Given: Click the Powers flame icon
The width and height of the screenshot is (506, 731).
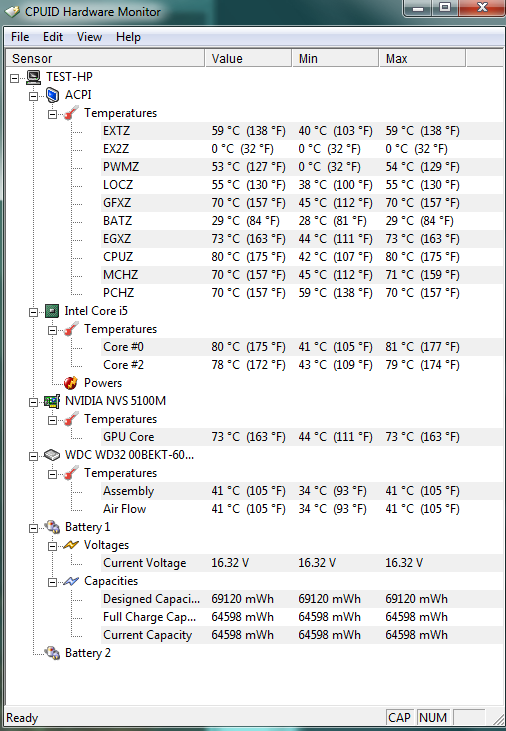Looking at the screenshot, I should point(70,383).
